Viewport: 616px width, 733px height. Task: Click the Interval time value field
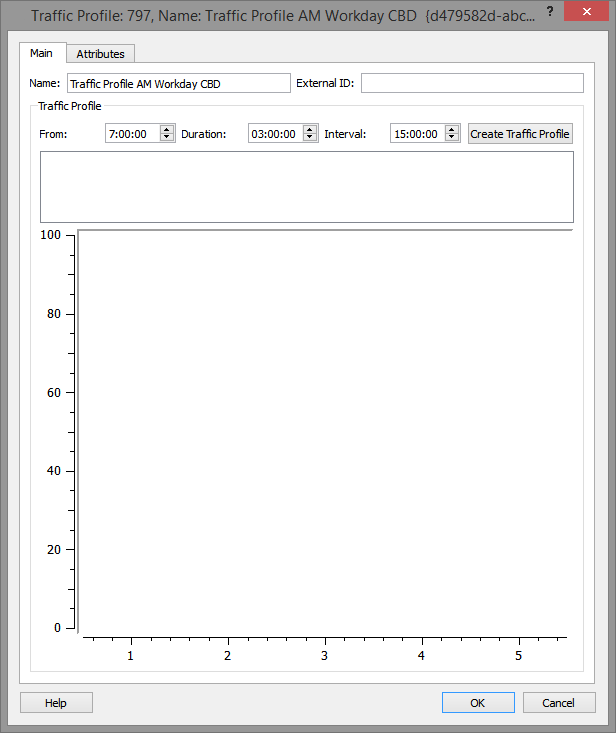click(416, 134)
